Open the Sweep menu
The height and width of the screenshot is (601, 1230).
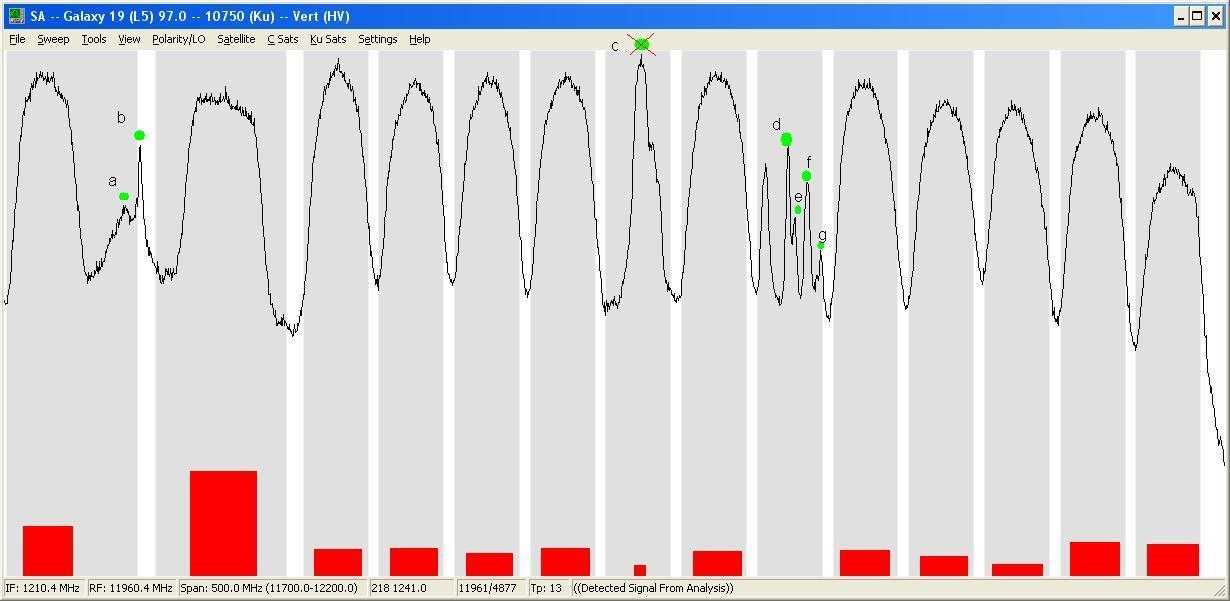(x=53, y=39)
